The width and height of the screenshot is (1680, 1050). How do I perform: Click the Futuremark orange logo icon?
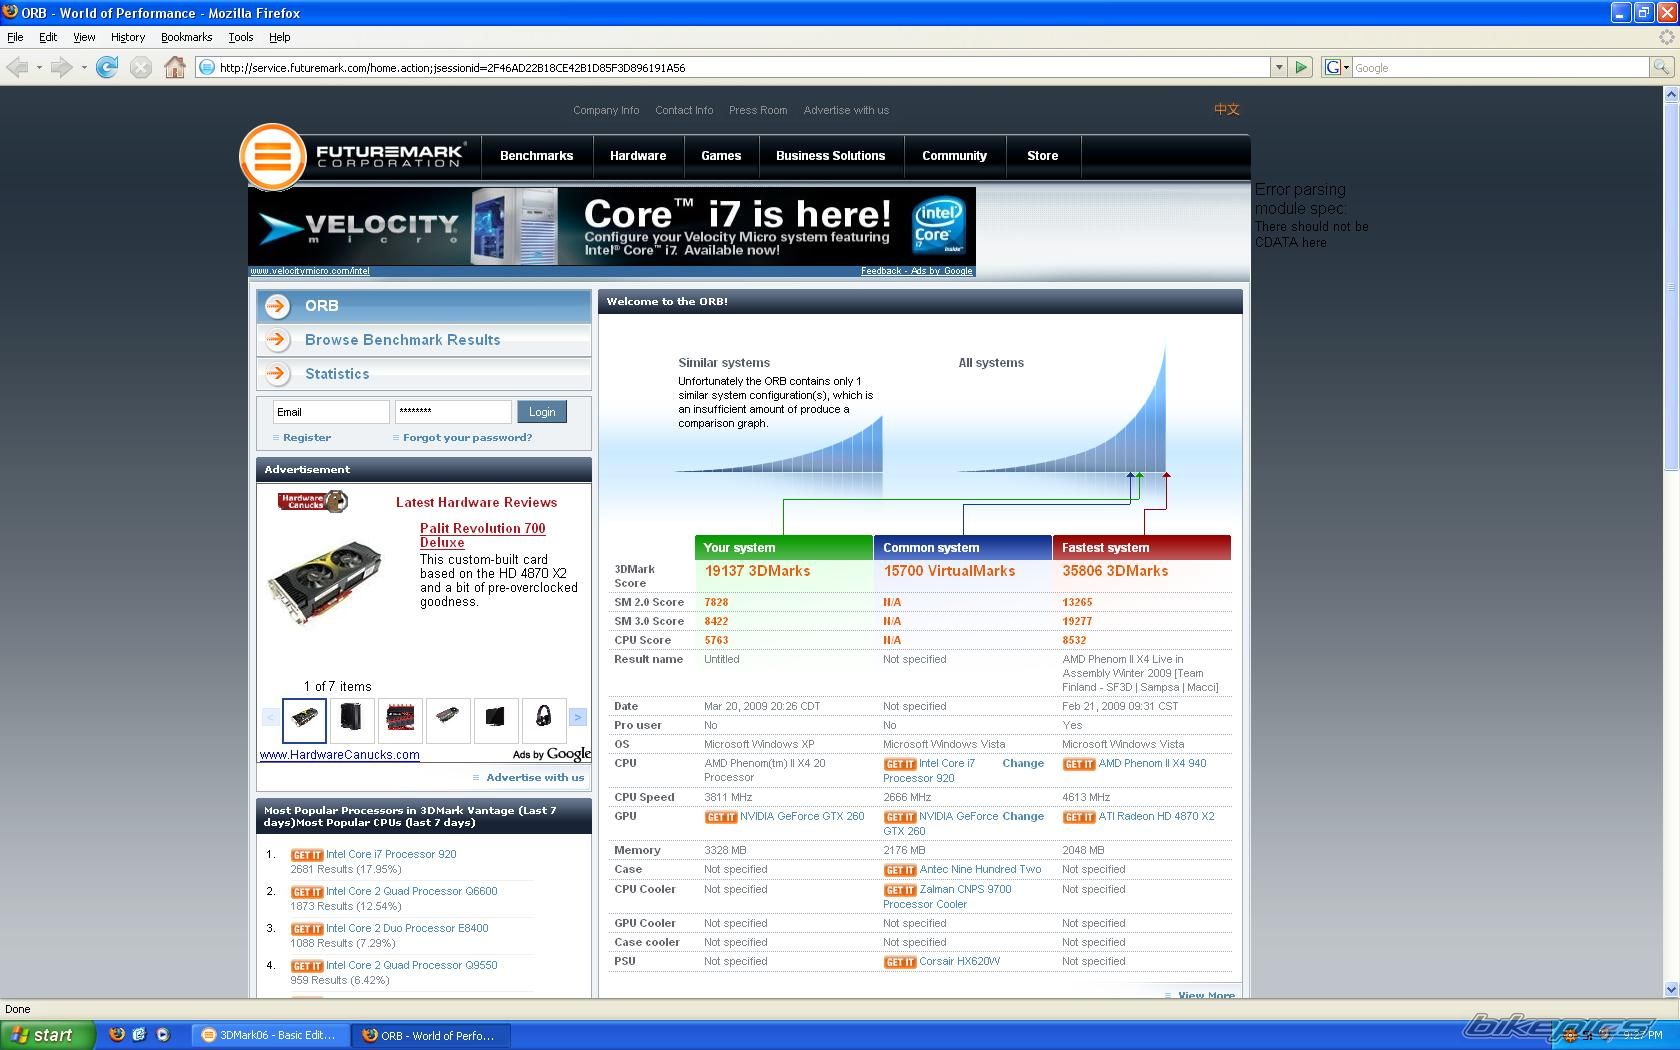click(272, 157)
